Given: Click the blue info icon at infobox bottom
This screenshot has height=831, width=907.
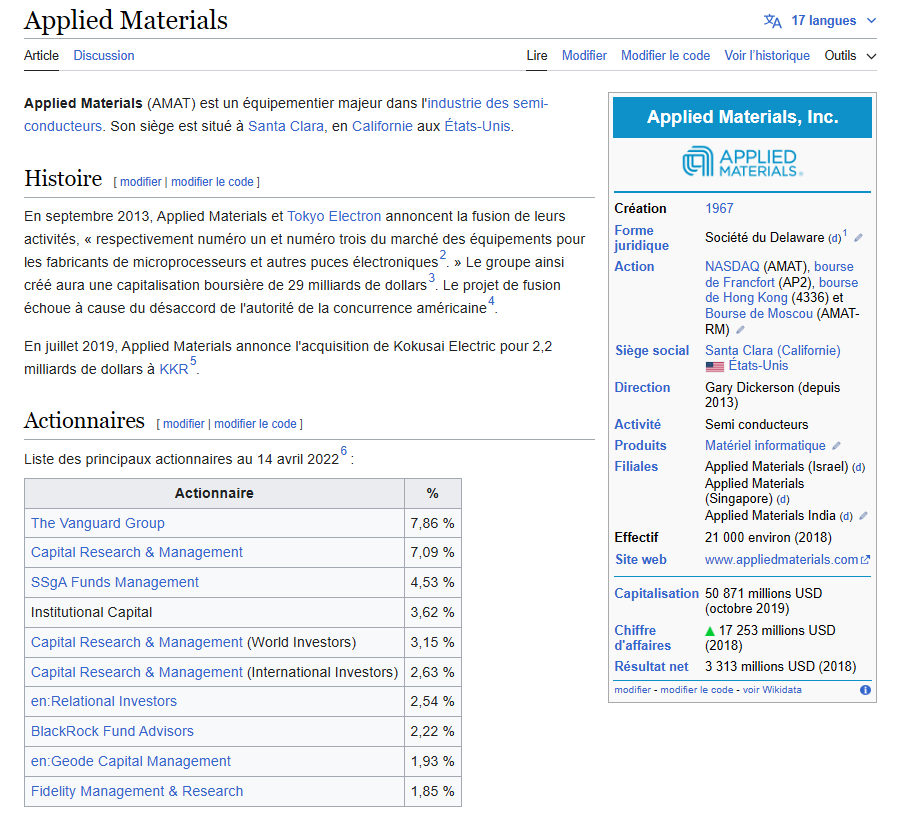Looking at the screenshot, I should 865,690.
